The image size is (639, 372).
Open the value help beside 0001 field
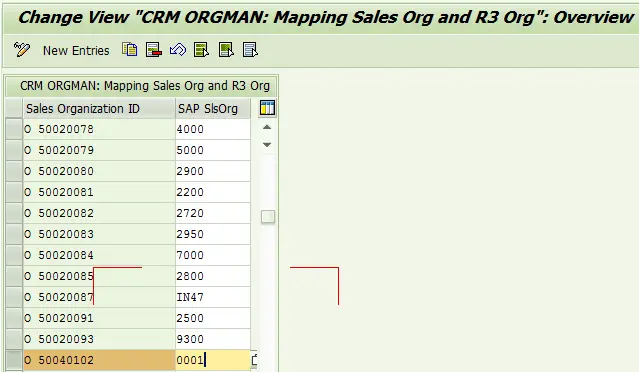[x=254, y=360]
